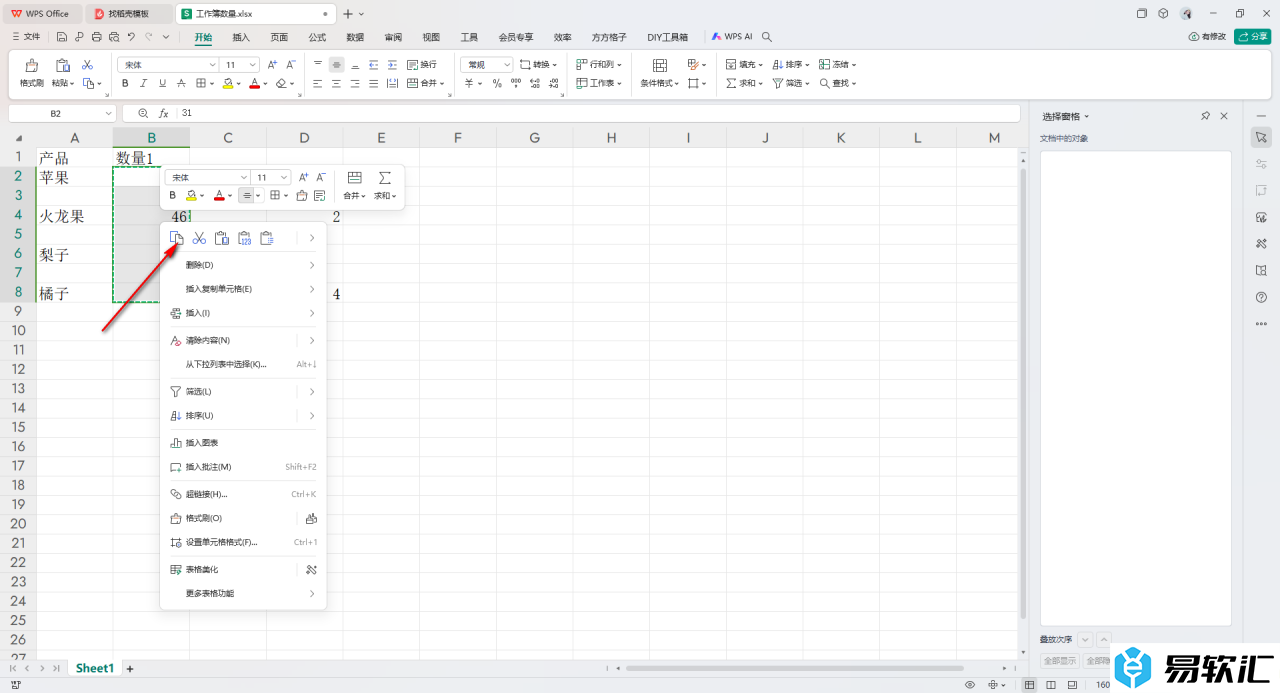Click the 分享 share button
This screenshot has width=1280, height=693.
(1252, 37)
